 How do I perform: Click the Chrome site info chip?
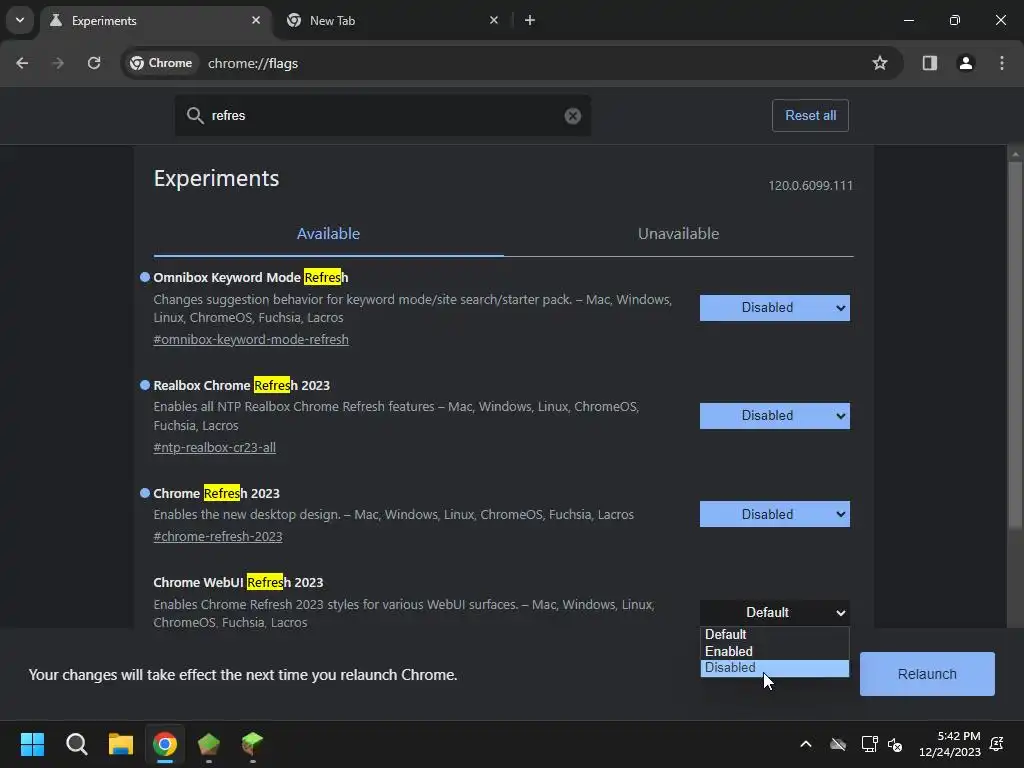(161, 63)
